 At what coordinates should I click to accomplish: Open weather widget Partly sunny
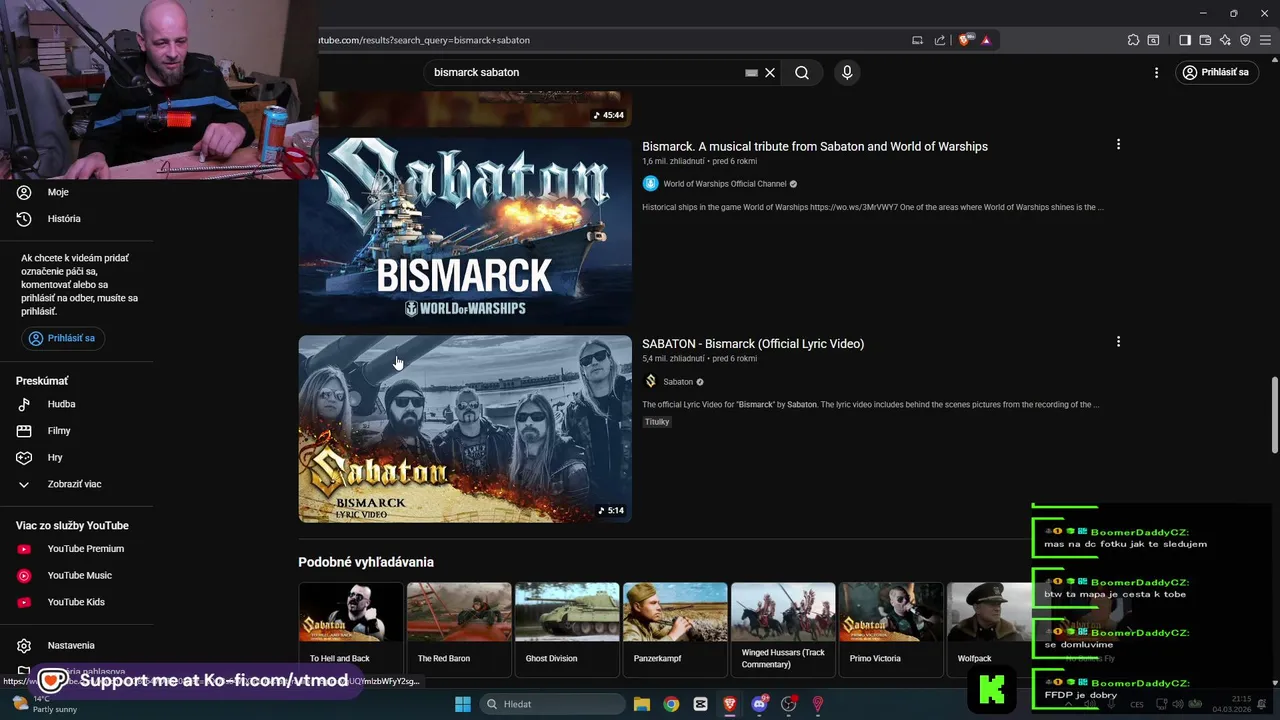click(44, 704)
